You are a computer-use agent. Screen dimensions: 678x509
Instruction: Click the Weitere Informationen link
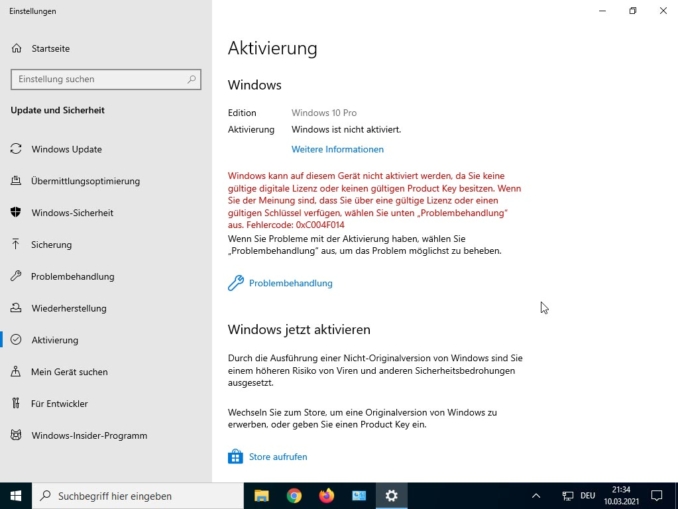(337, 149)
